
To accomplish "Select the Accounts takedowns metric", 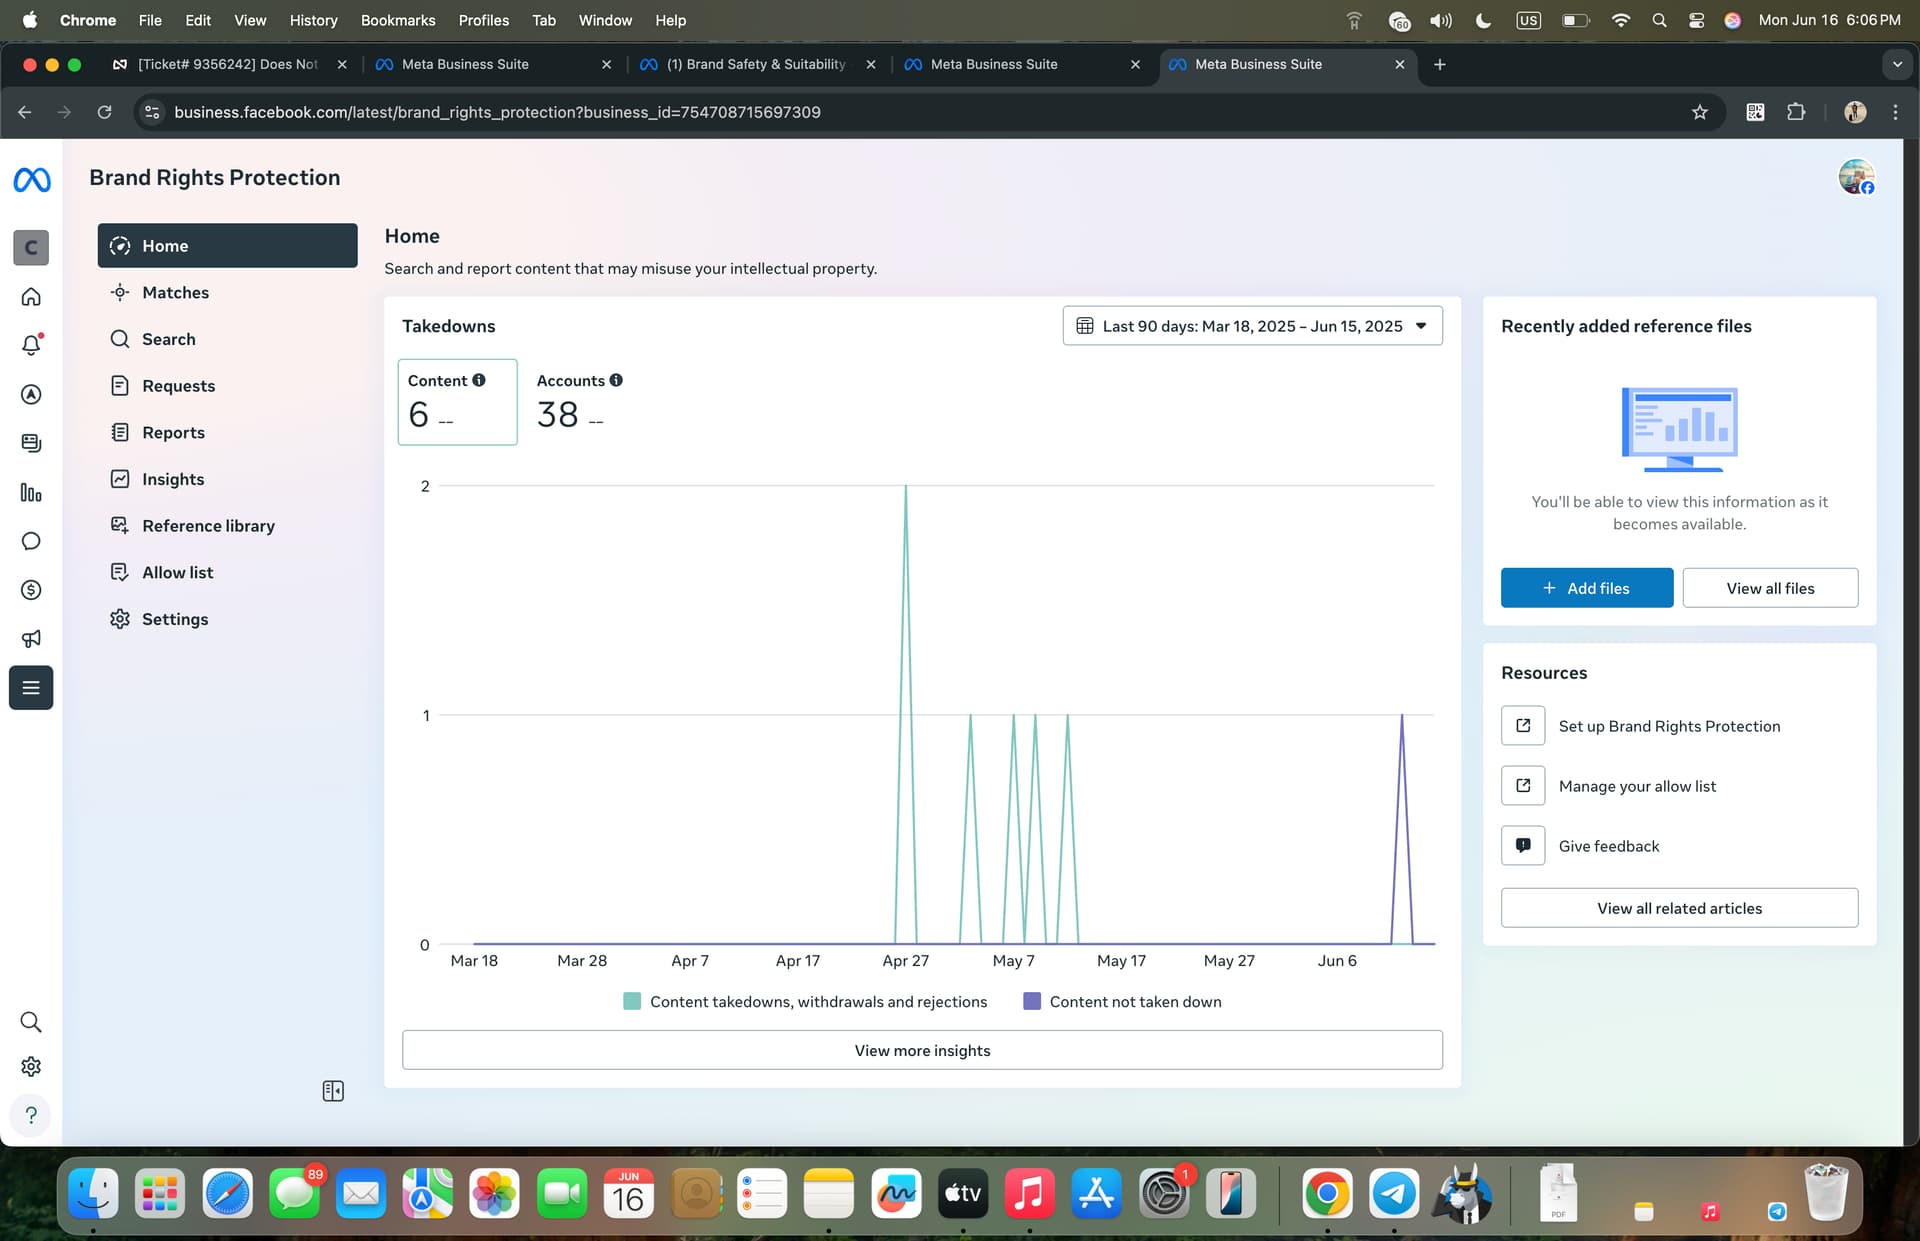I will [x=578, y=402].
